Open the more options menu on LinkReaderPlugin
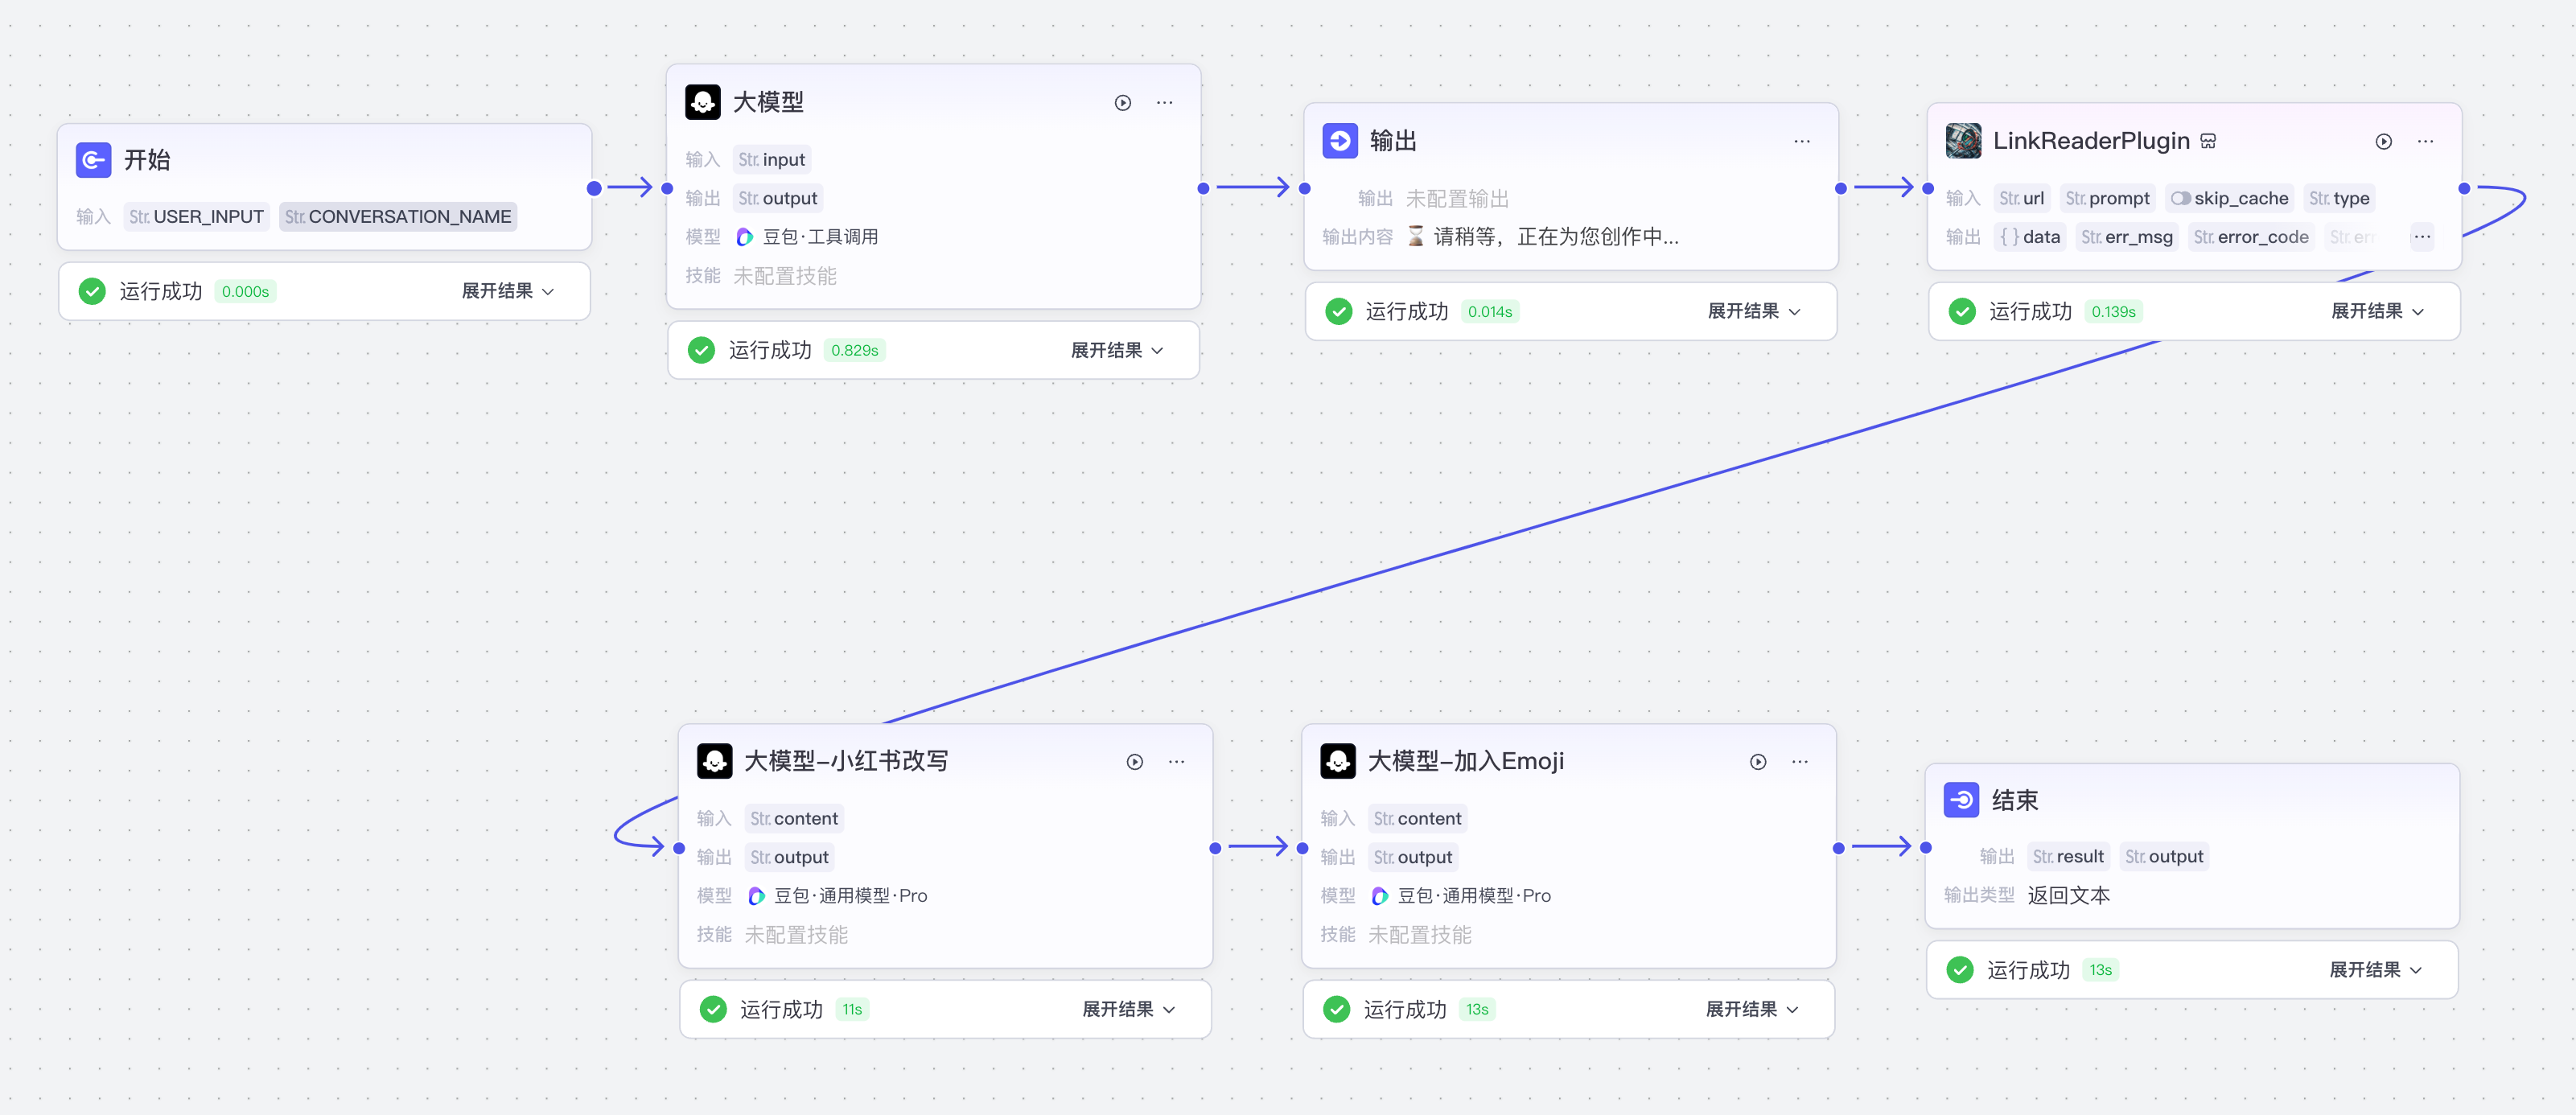 [2426, 140]
